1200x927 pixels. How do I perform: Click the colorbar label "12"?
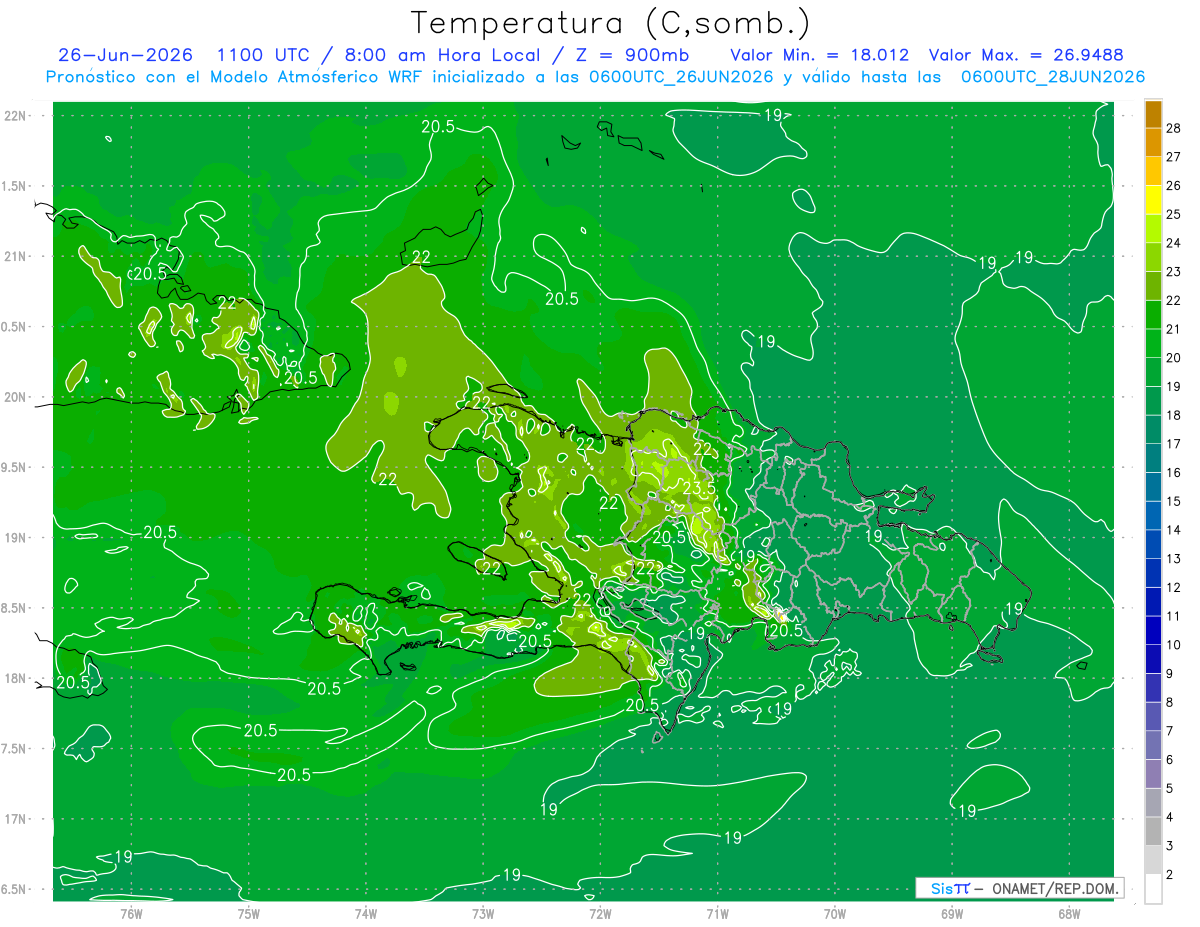point(1174,587)
